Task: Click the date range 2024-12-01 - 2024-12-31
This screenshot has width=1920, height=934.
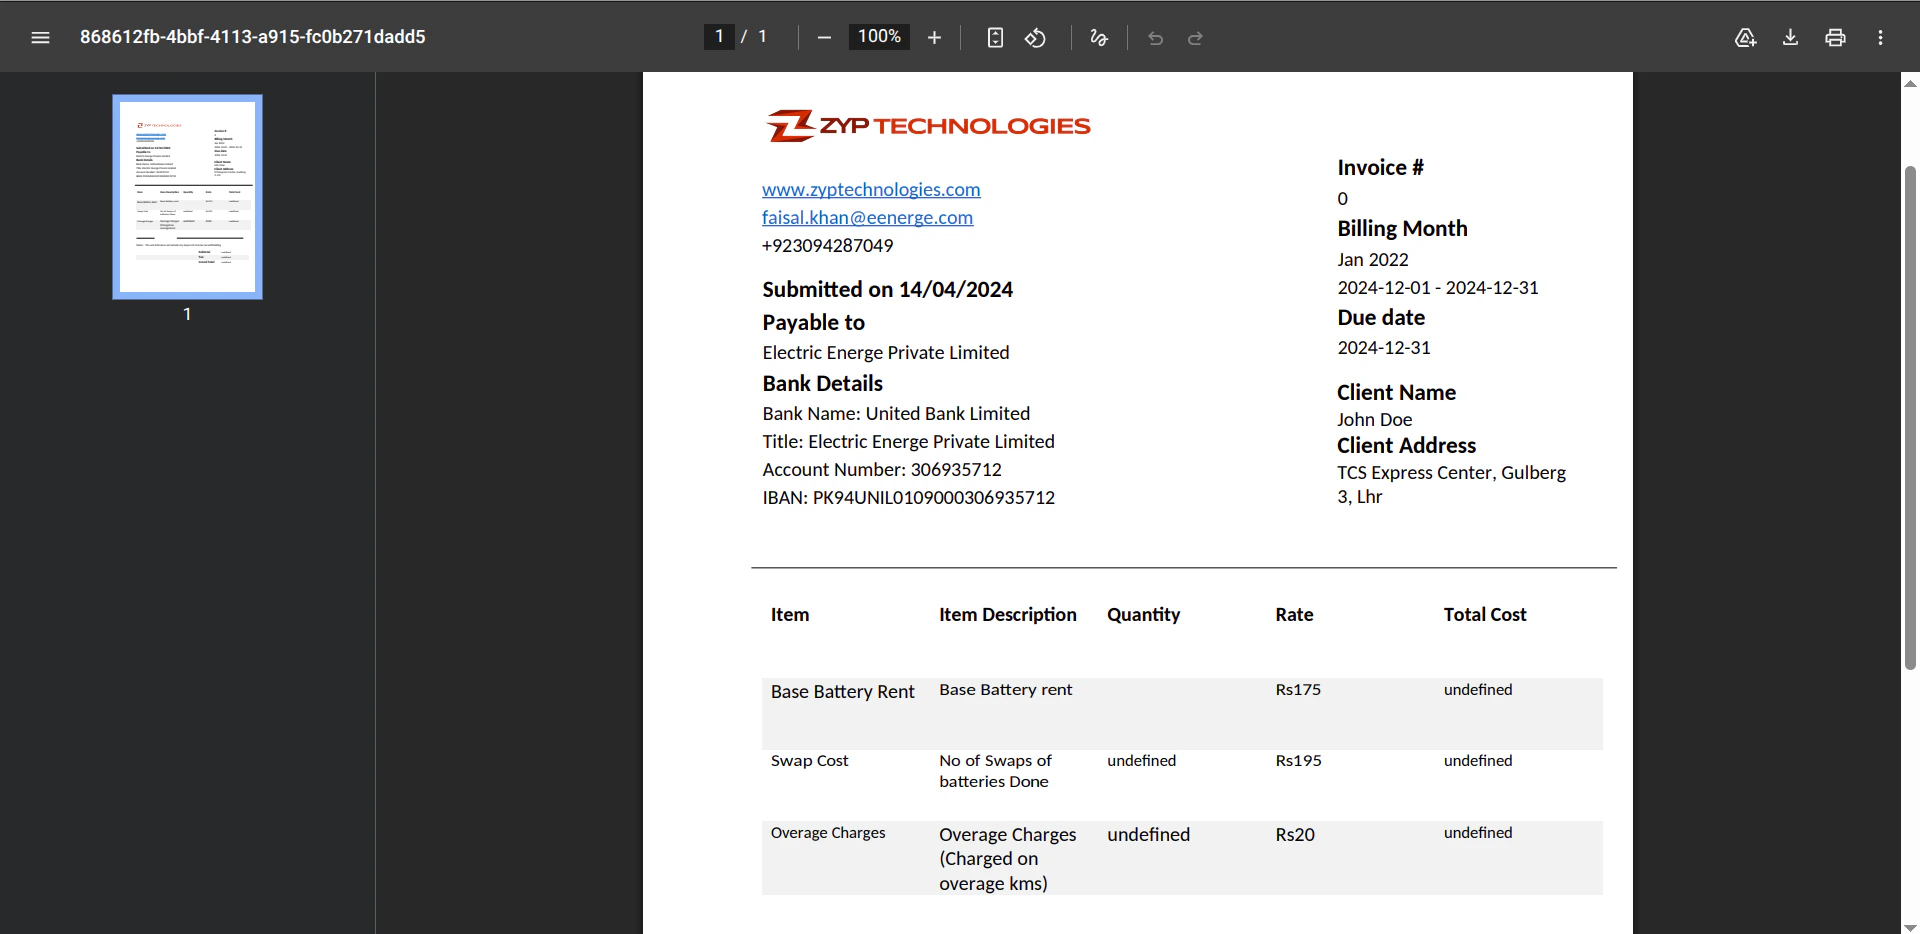Action: coord(1438,287)
